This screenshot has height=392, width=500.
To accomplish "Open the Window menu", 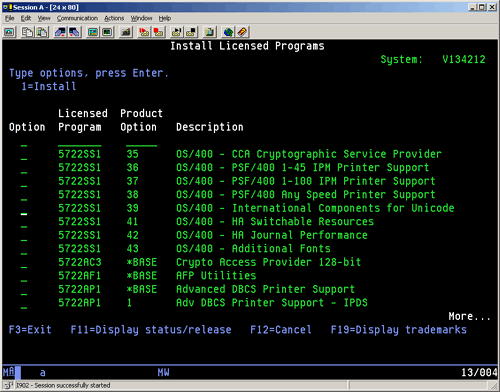I will [141, 18].
